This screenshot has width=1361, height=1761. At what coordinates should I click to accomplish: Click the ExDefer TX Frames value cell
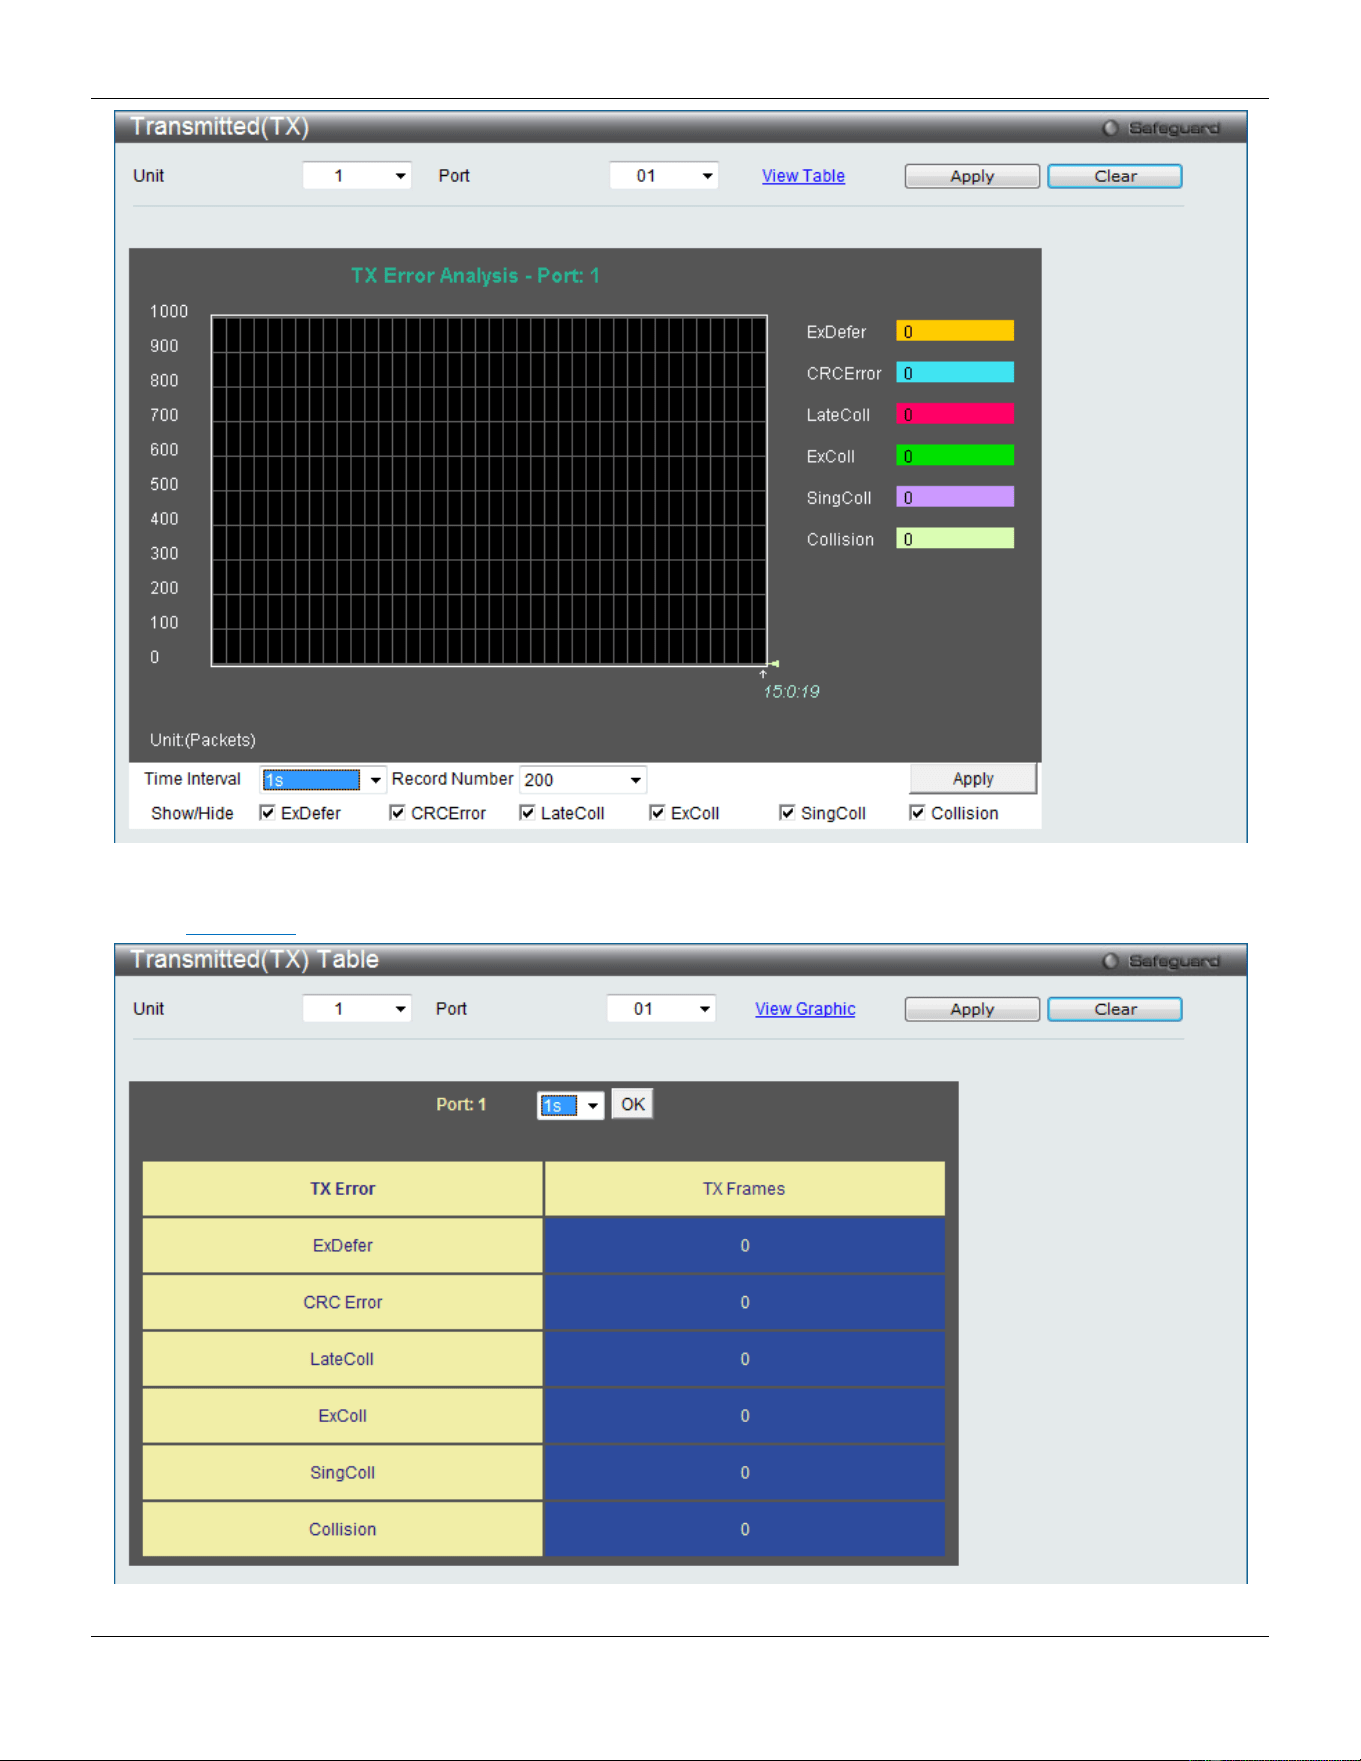744,1245
